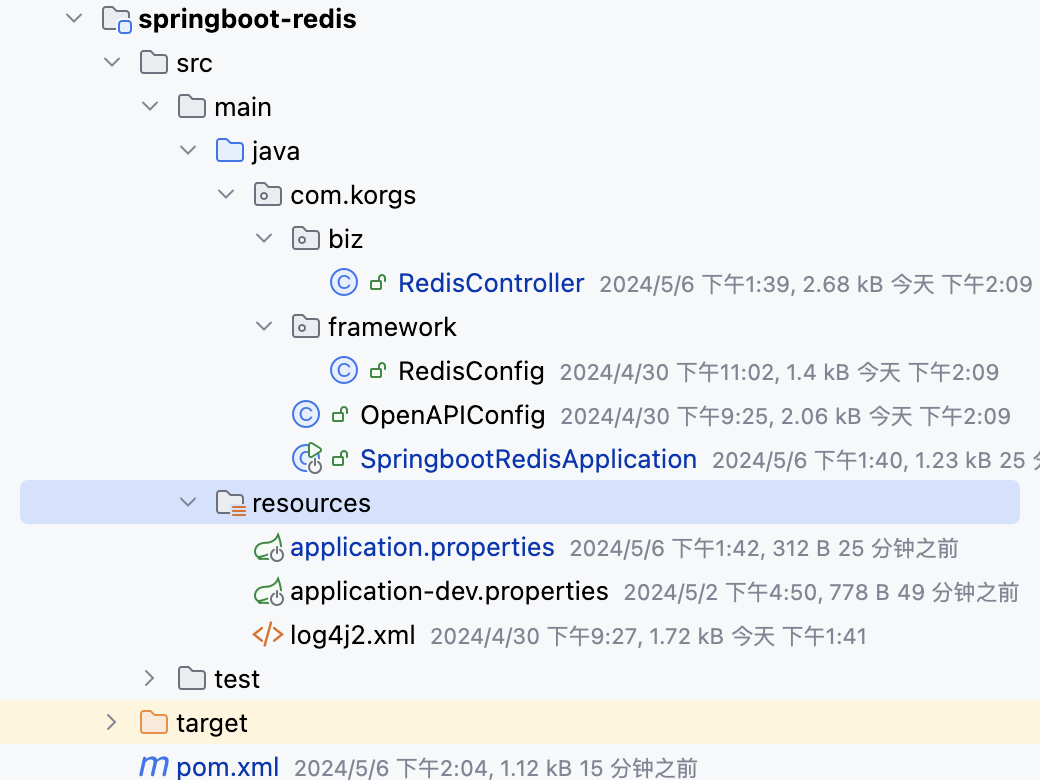Click the SpringbootRedisApplication run class icon
Image resolution: width=1040 pixels, height=780 pixels.
[306, 458]
